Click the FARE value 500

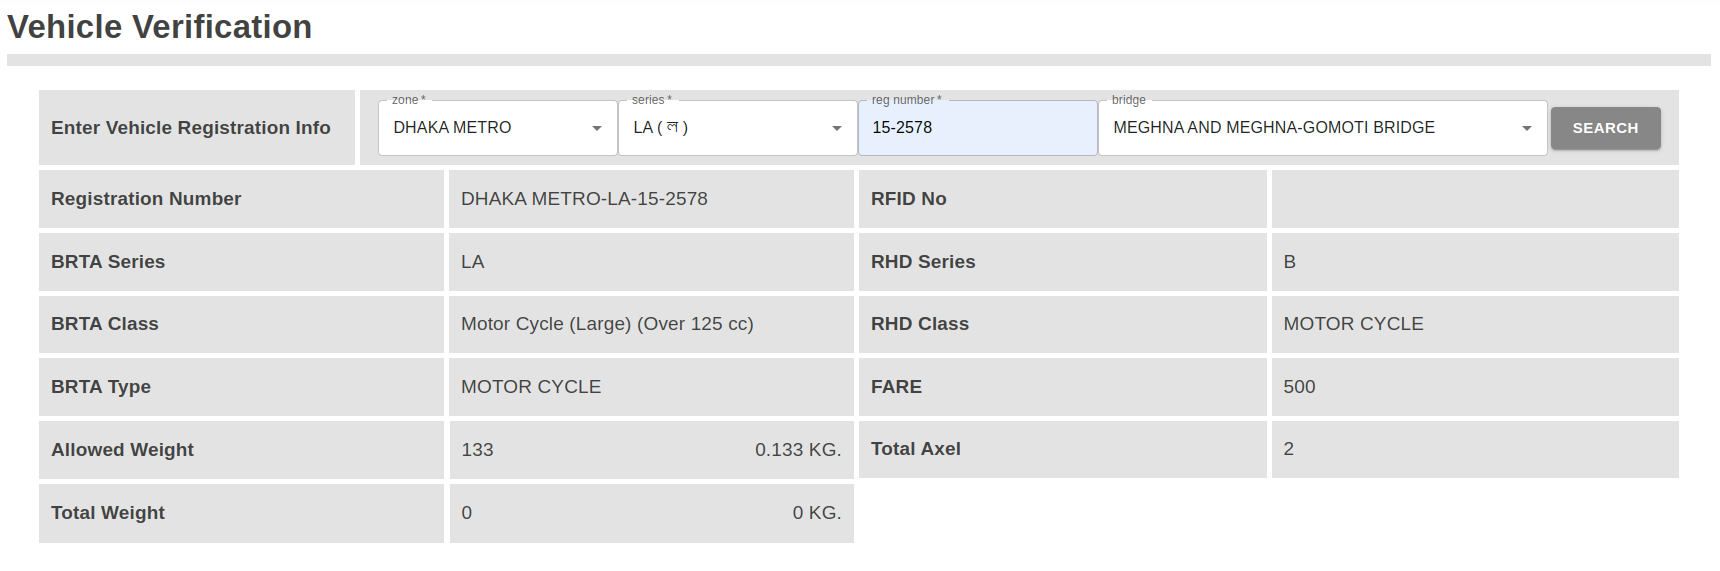[x=1299, y=387]
